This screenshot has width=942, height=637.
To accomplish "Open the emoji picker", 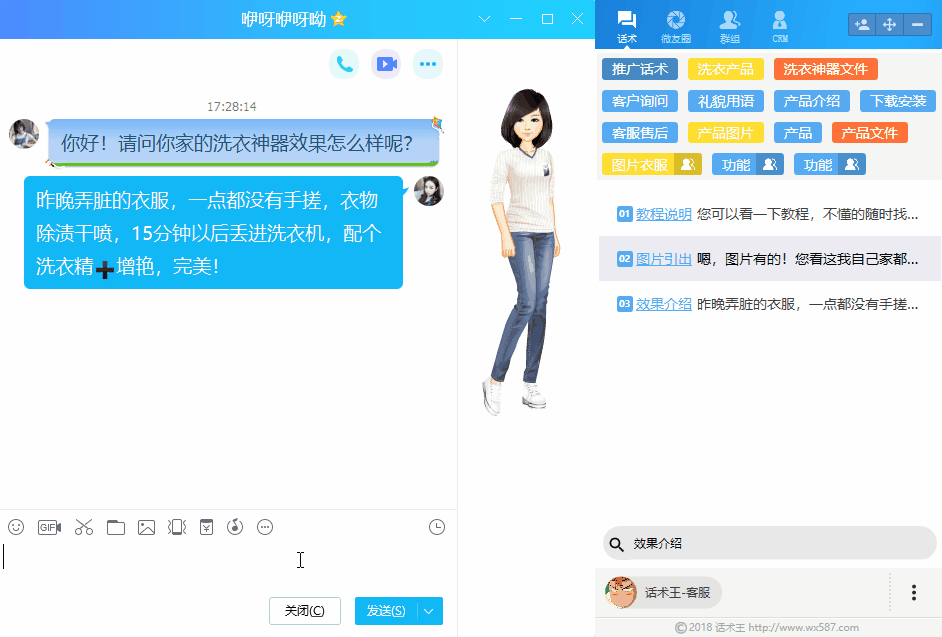I will pyautogui.click(x=16, y=527).
